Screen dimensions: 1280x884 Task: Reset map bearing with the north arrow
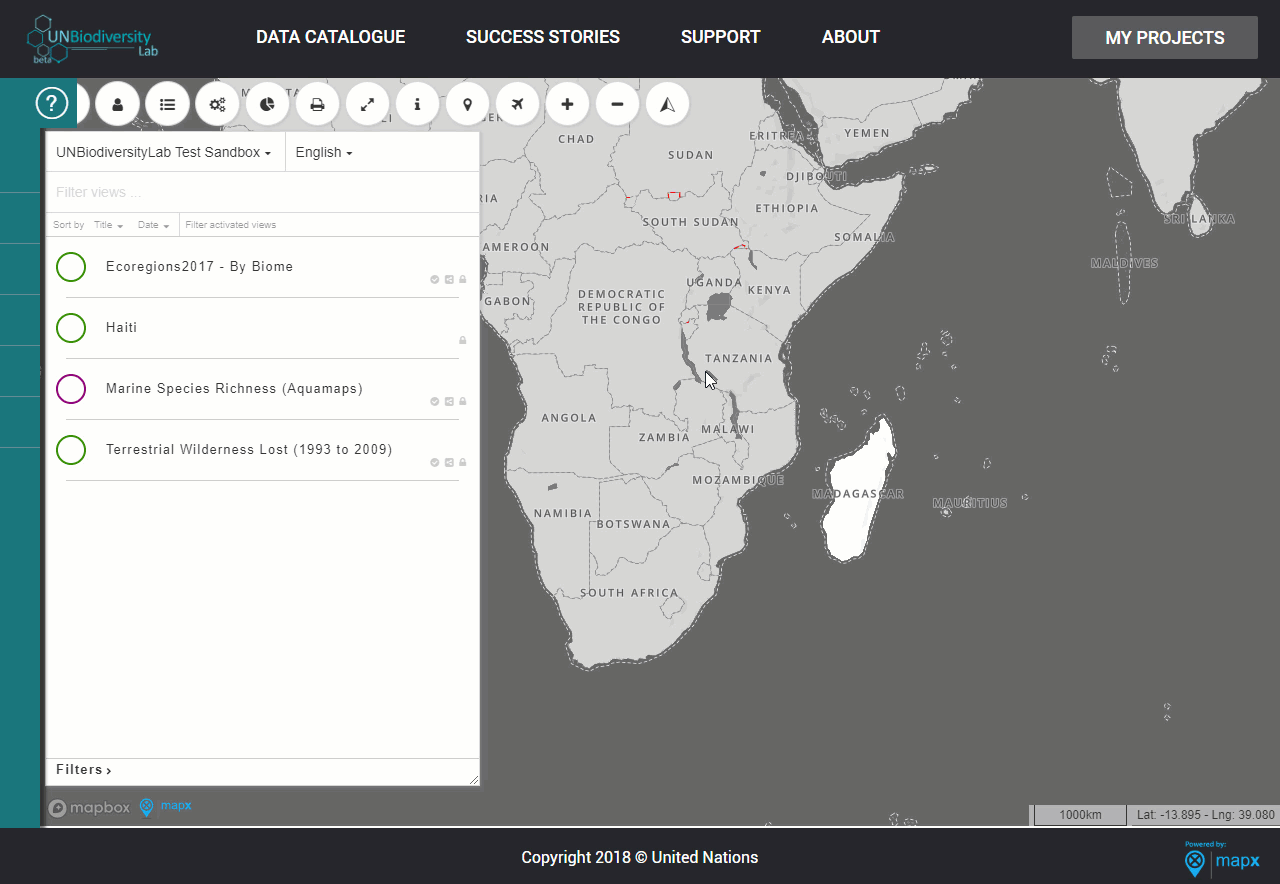point(667,104)
